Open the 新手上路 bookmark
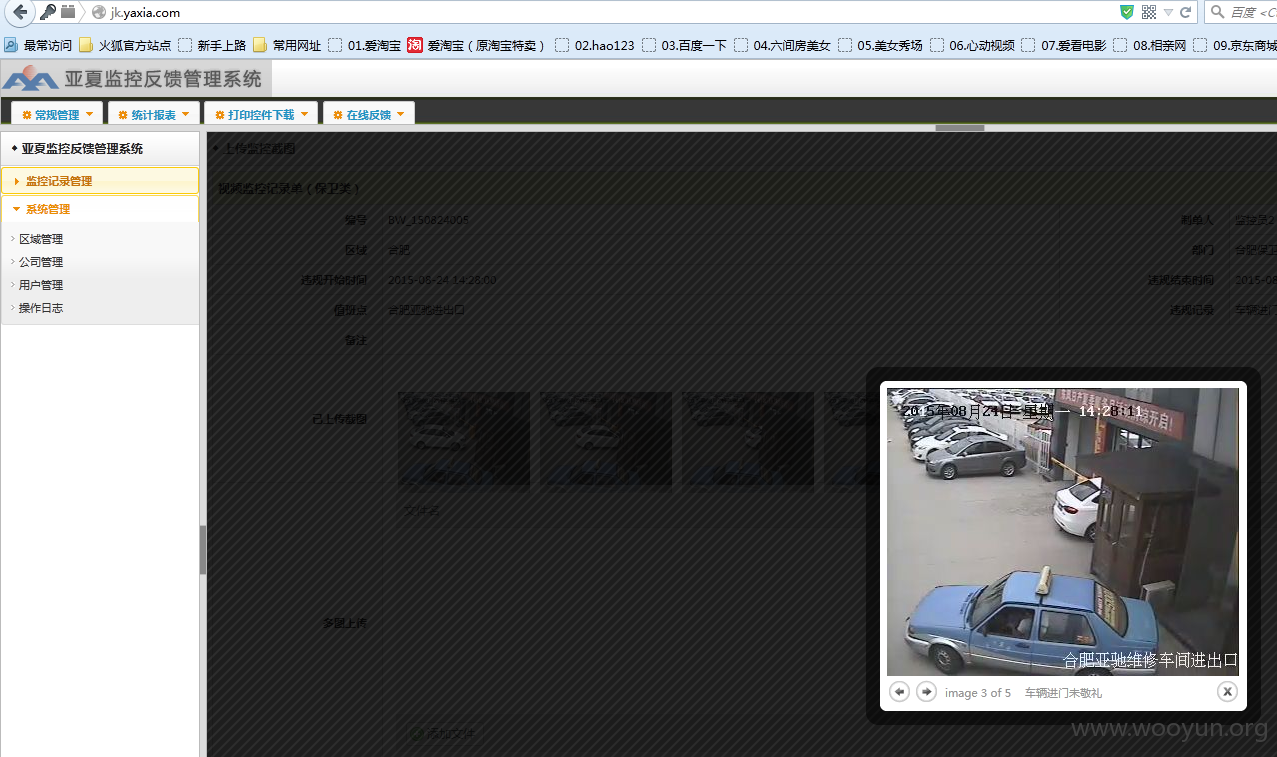Image resolution: width=1277 pixels, height=757 pixels. click(x=212, y=45)
